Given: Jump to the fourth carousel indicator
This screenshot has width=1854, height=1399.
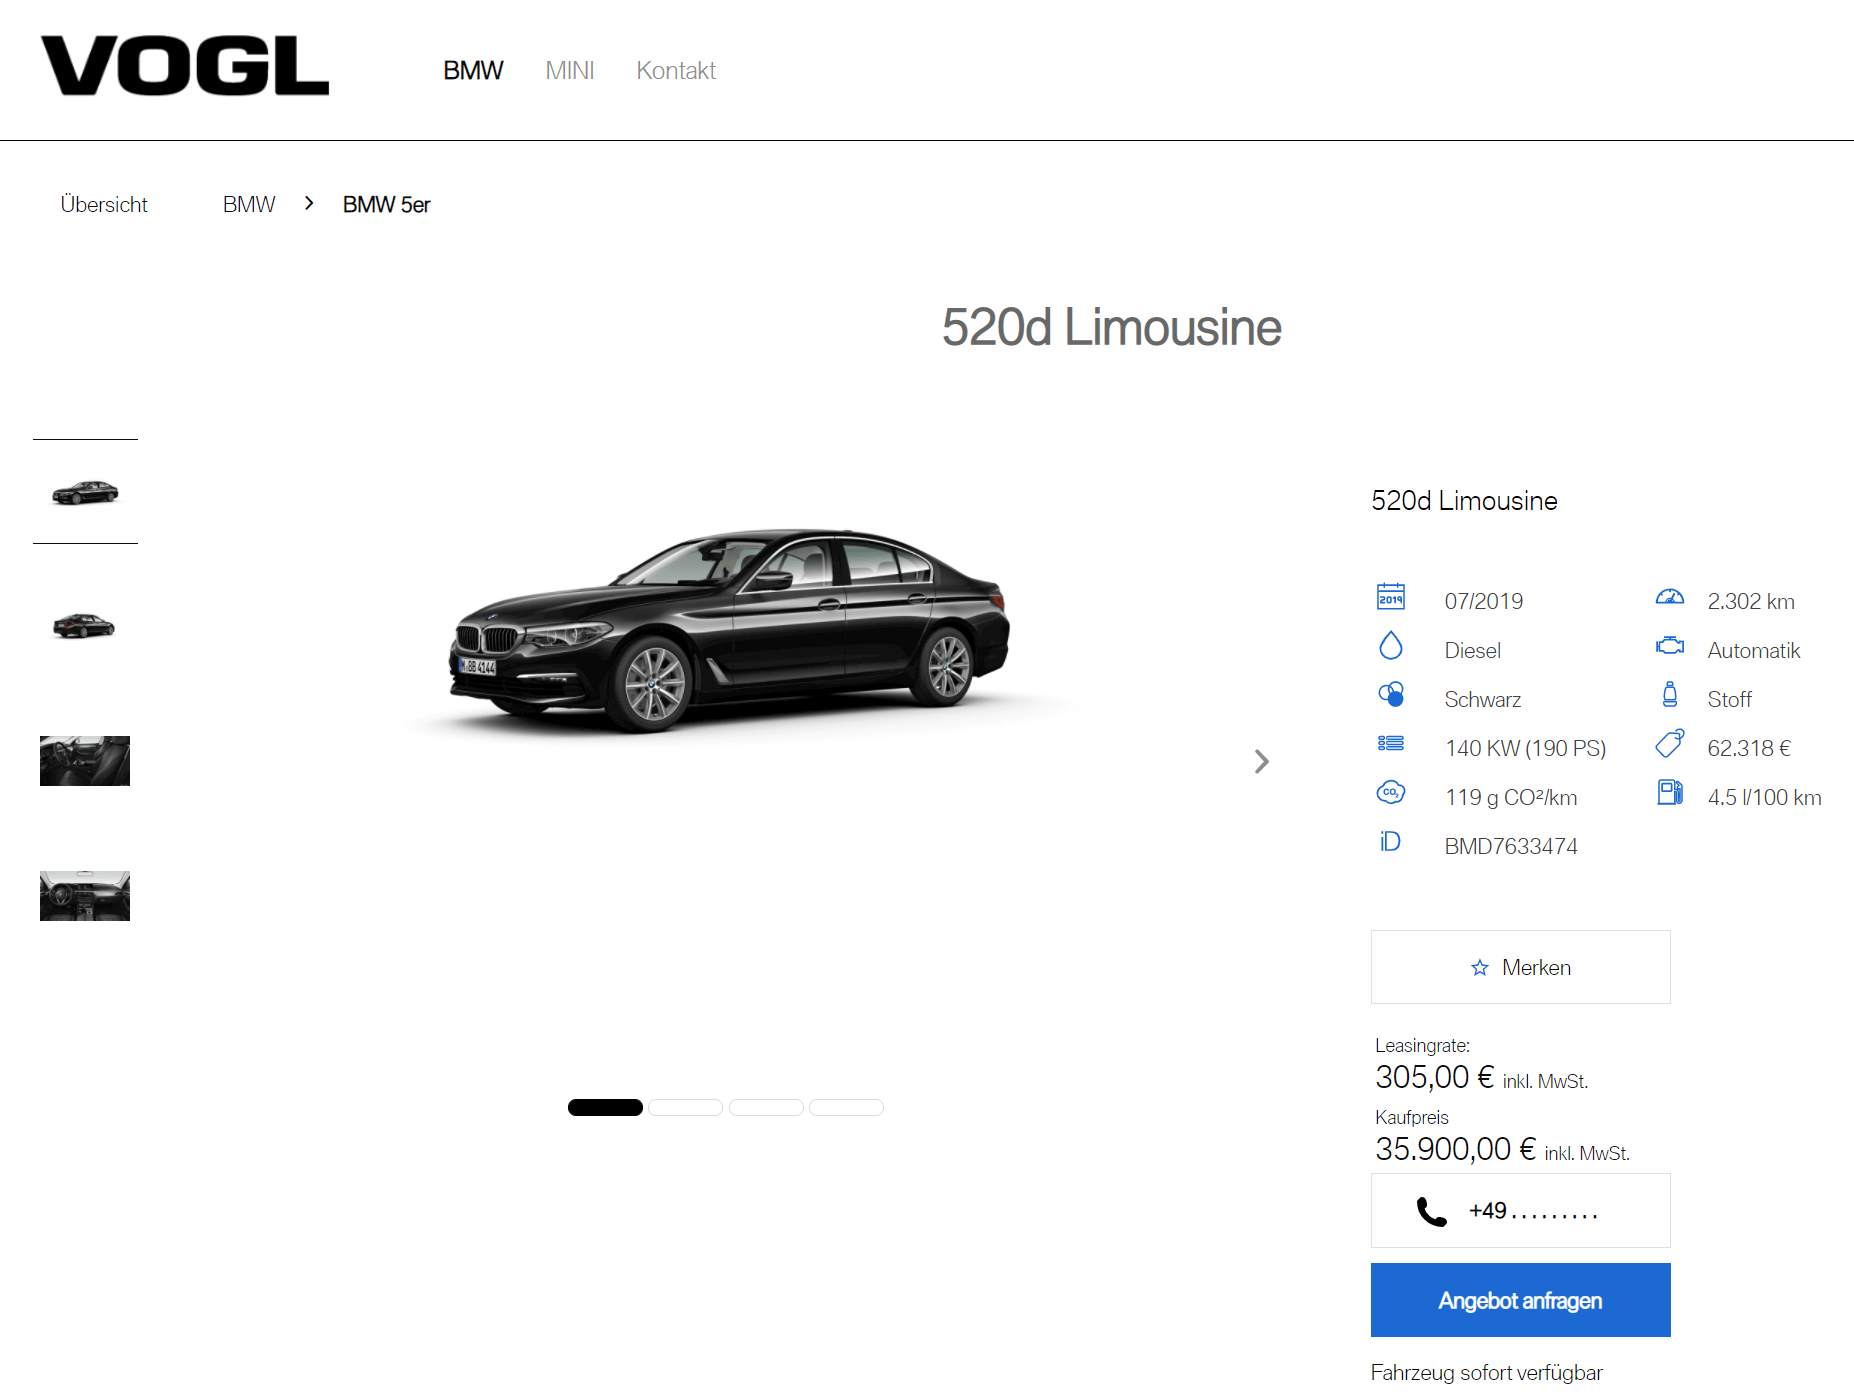Looking at the screenshot, I should (846, 1107).
